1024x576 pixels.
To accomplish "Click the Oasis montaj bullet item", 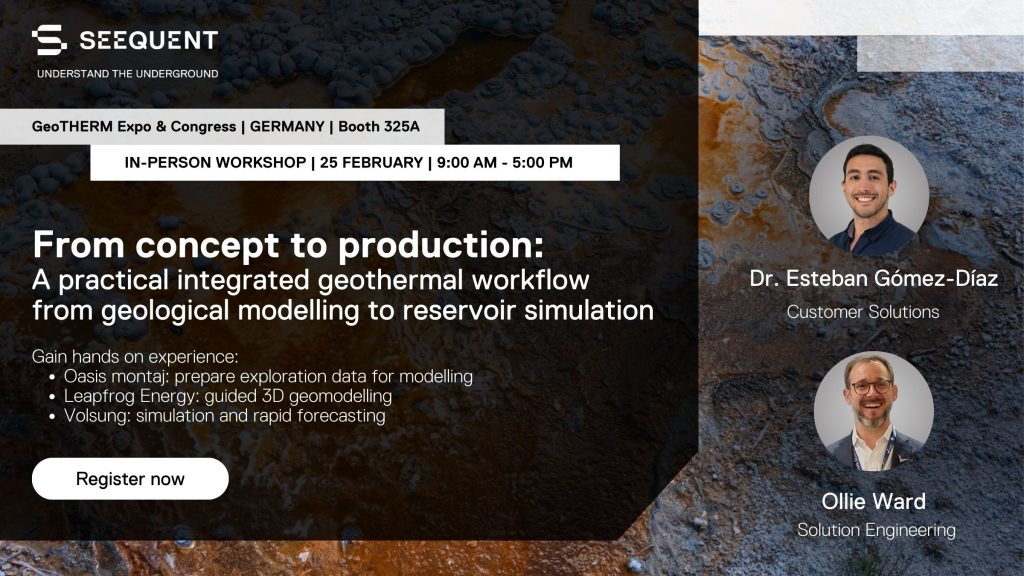I will (268, 376).
